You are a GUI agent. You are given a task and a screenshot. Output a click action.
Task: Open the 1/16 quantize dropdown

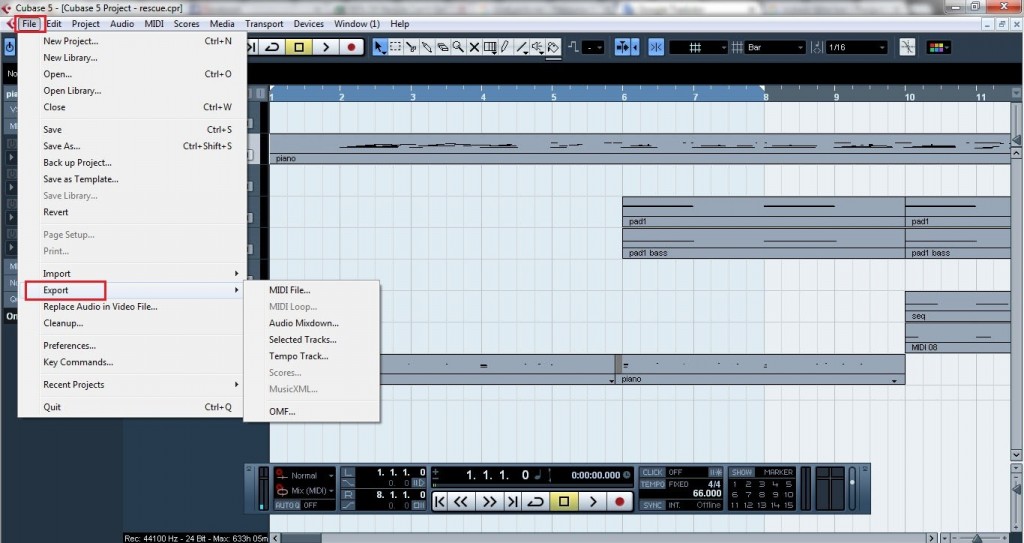[x=857, y=47]
